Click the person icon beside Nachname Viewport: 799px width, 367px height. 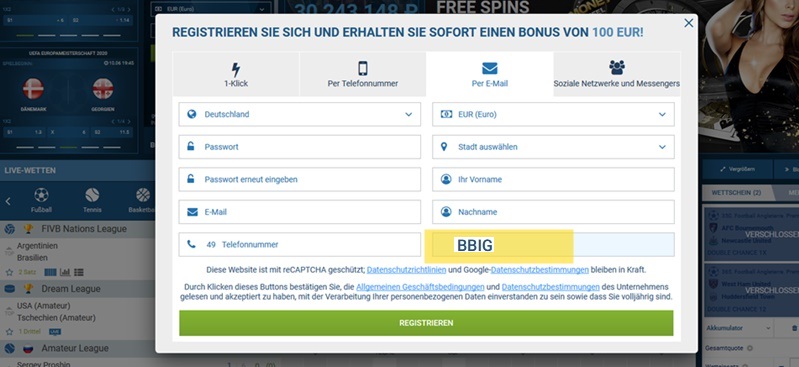[446, 212]
